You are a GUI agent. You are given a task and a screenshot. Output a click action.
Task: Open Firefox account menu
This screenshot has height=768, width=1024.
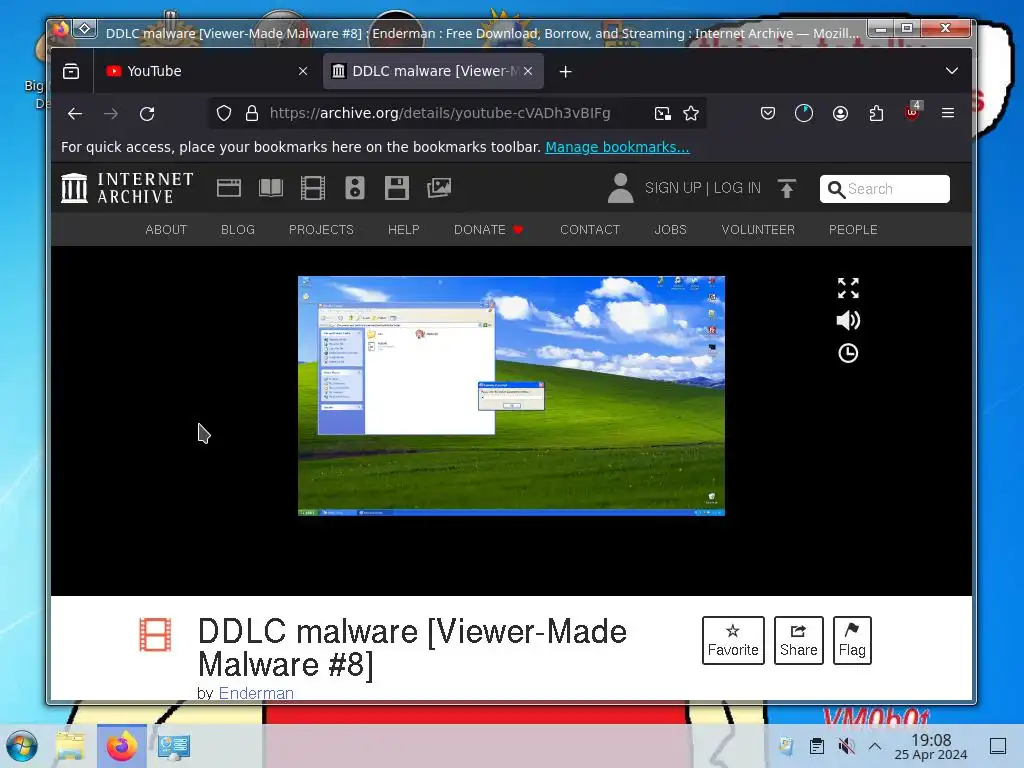tap(840, 114)
